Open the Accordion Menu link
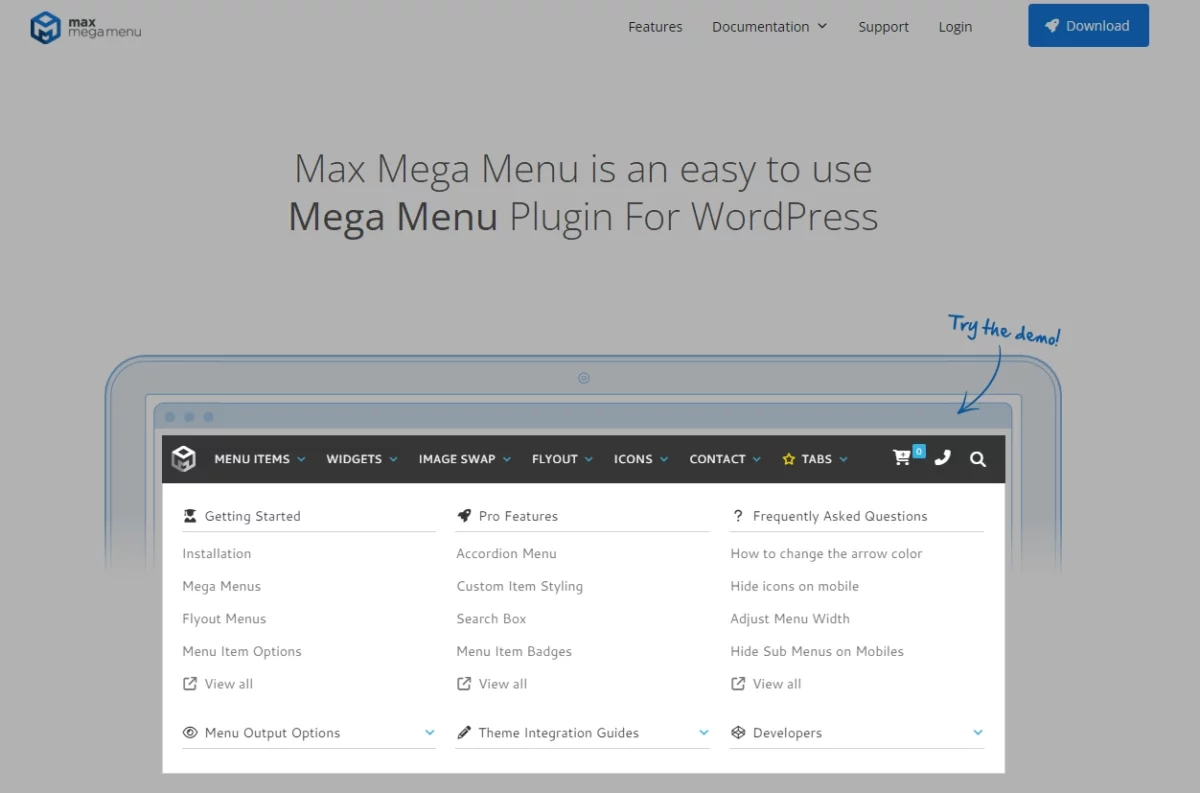Viewport: 1200px width, 793px height. coord(506,553)
